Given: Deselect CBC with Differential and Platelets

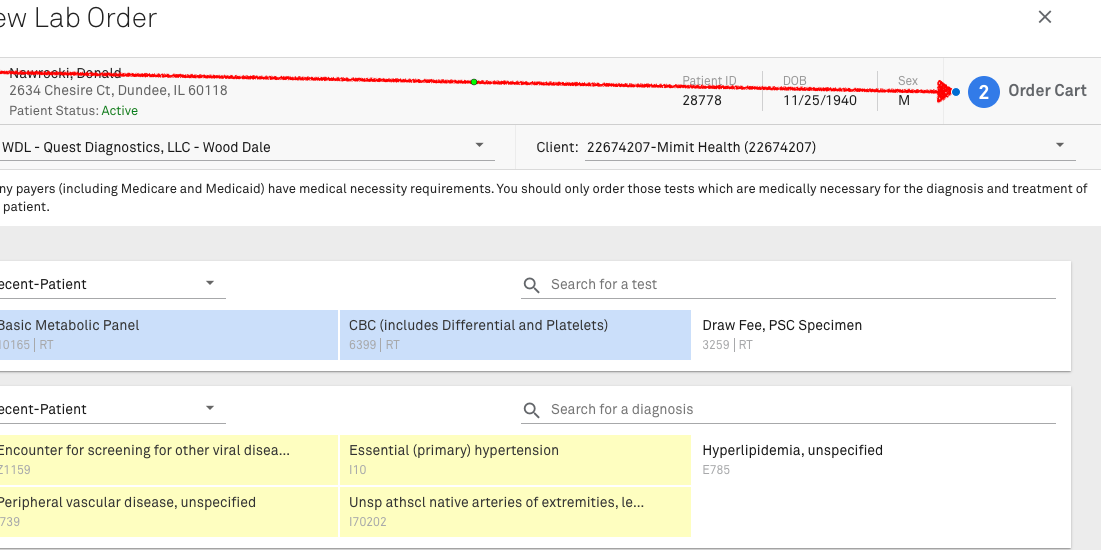Looking at the screenshot, I should point(515,334).
